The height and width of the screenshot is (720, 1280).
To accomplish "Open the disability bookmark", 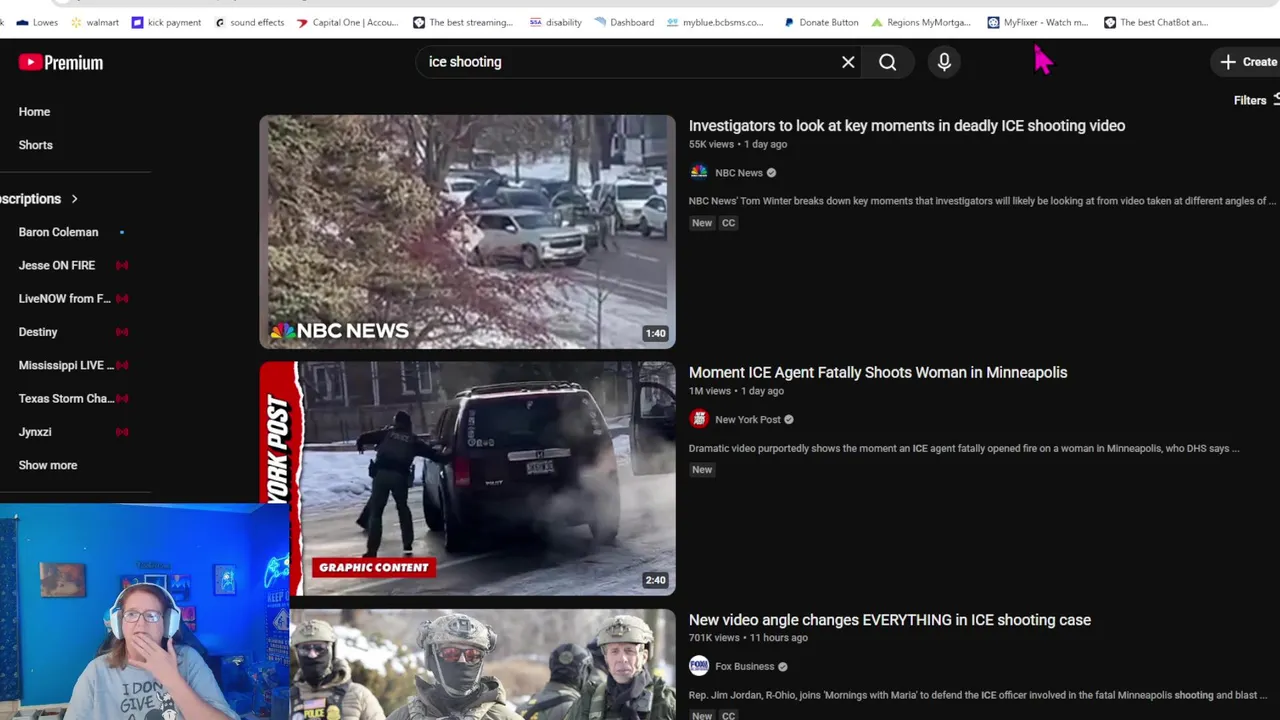I will (556, 22).
